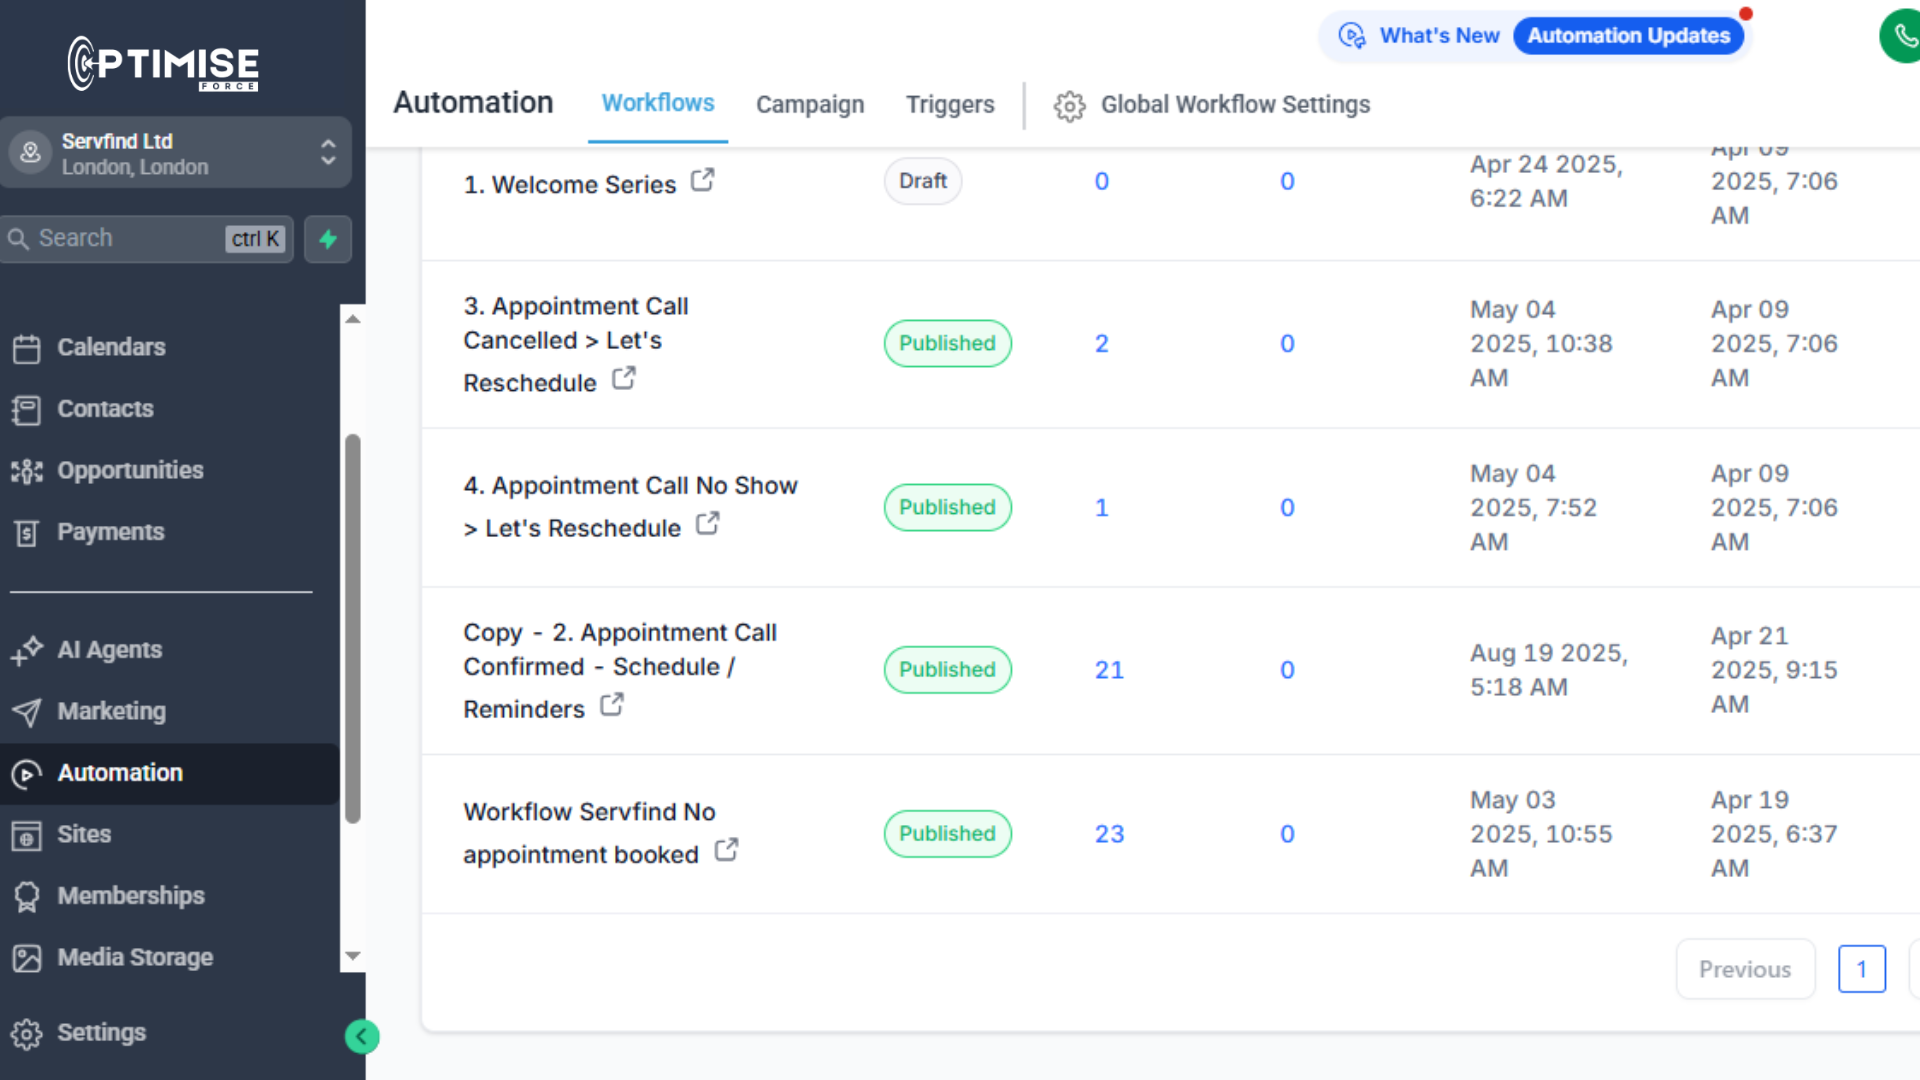Open external link for Workflow Servfind No appointment booked
The image size is (1920, 1080).
(727, 850)
